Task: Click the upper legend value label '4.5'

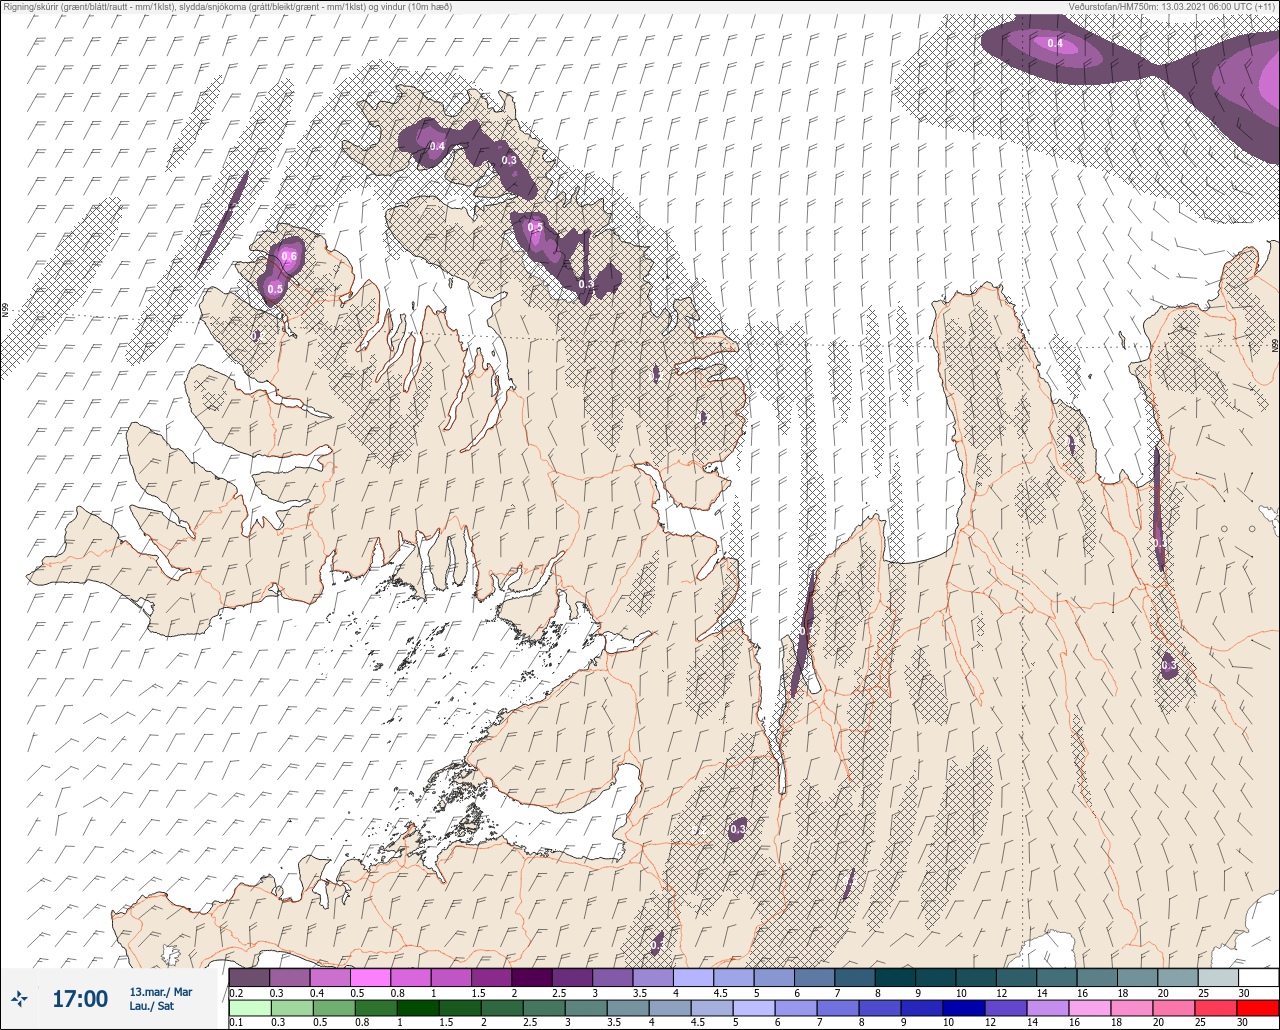Action: click(x=720, y=992)
